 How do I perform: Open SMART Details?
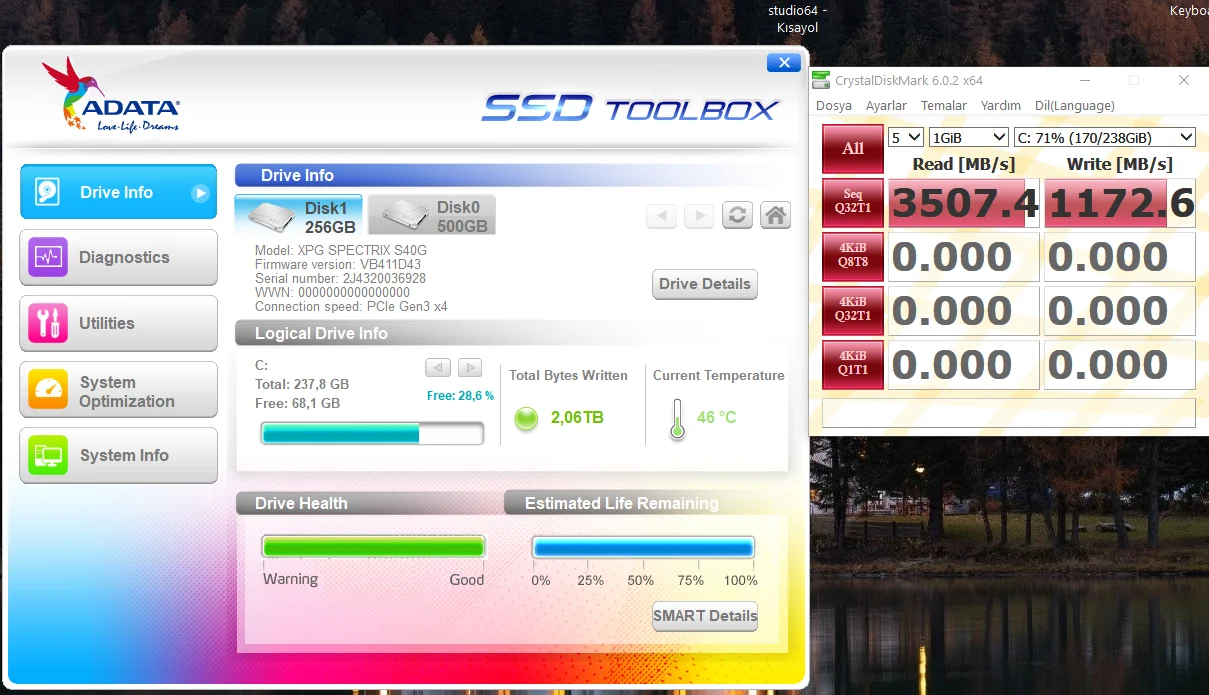[x=704, y=616]
